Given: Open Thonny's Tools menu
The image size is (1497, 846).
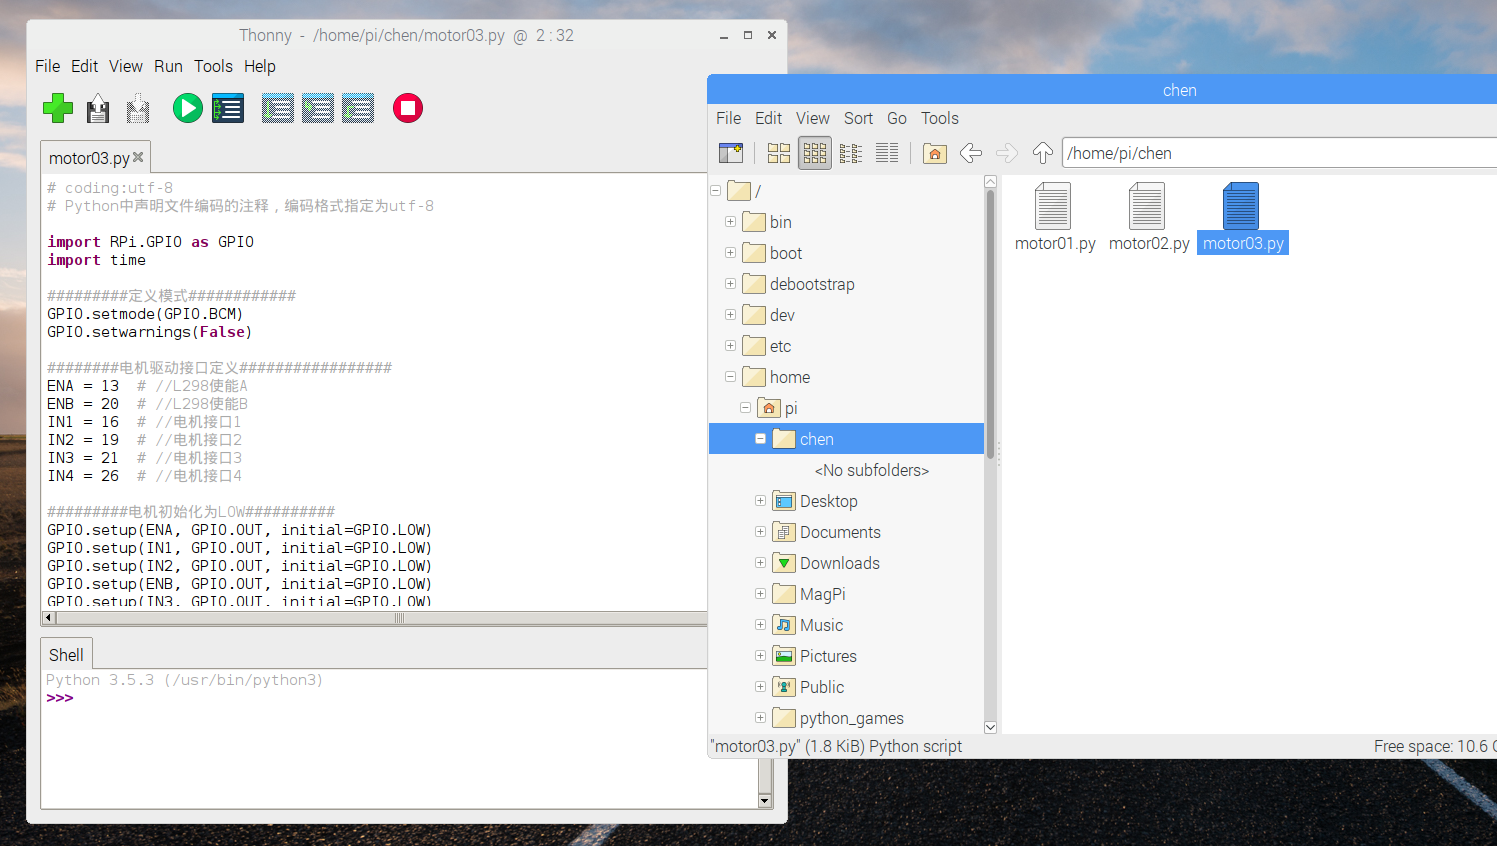Looking at the screenshot, I should tap(213, 66).
